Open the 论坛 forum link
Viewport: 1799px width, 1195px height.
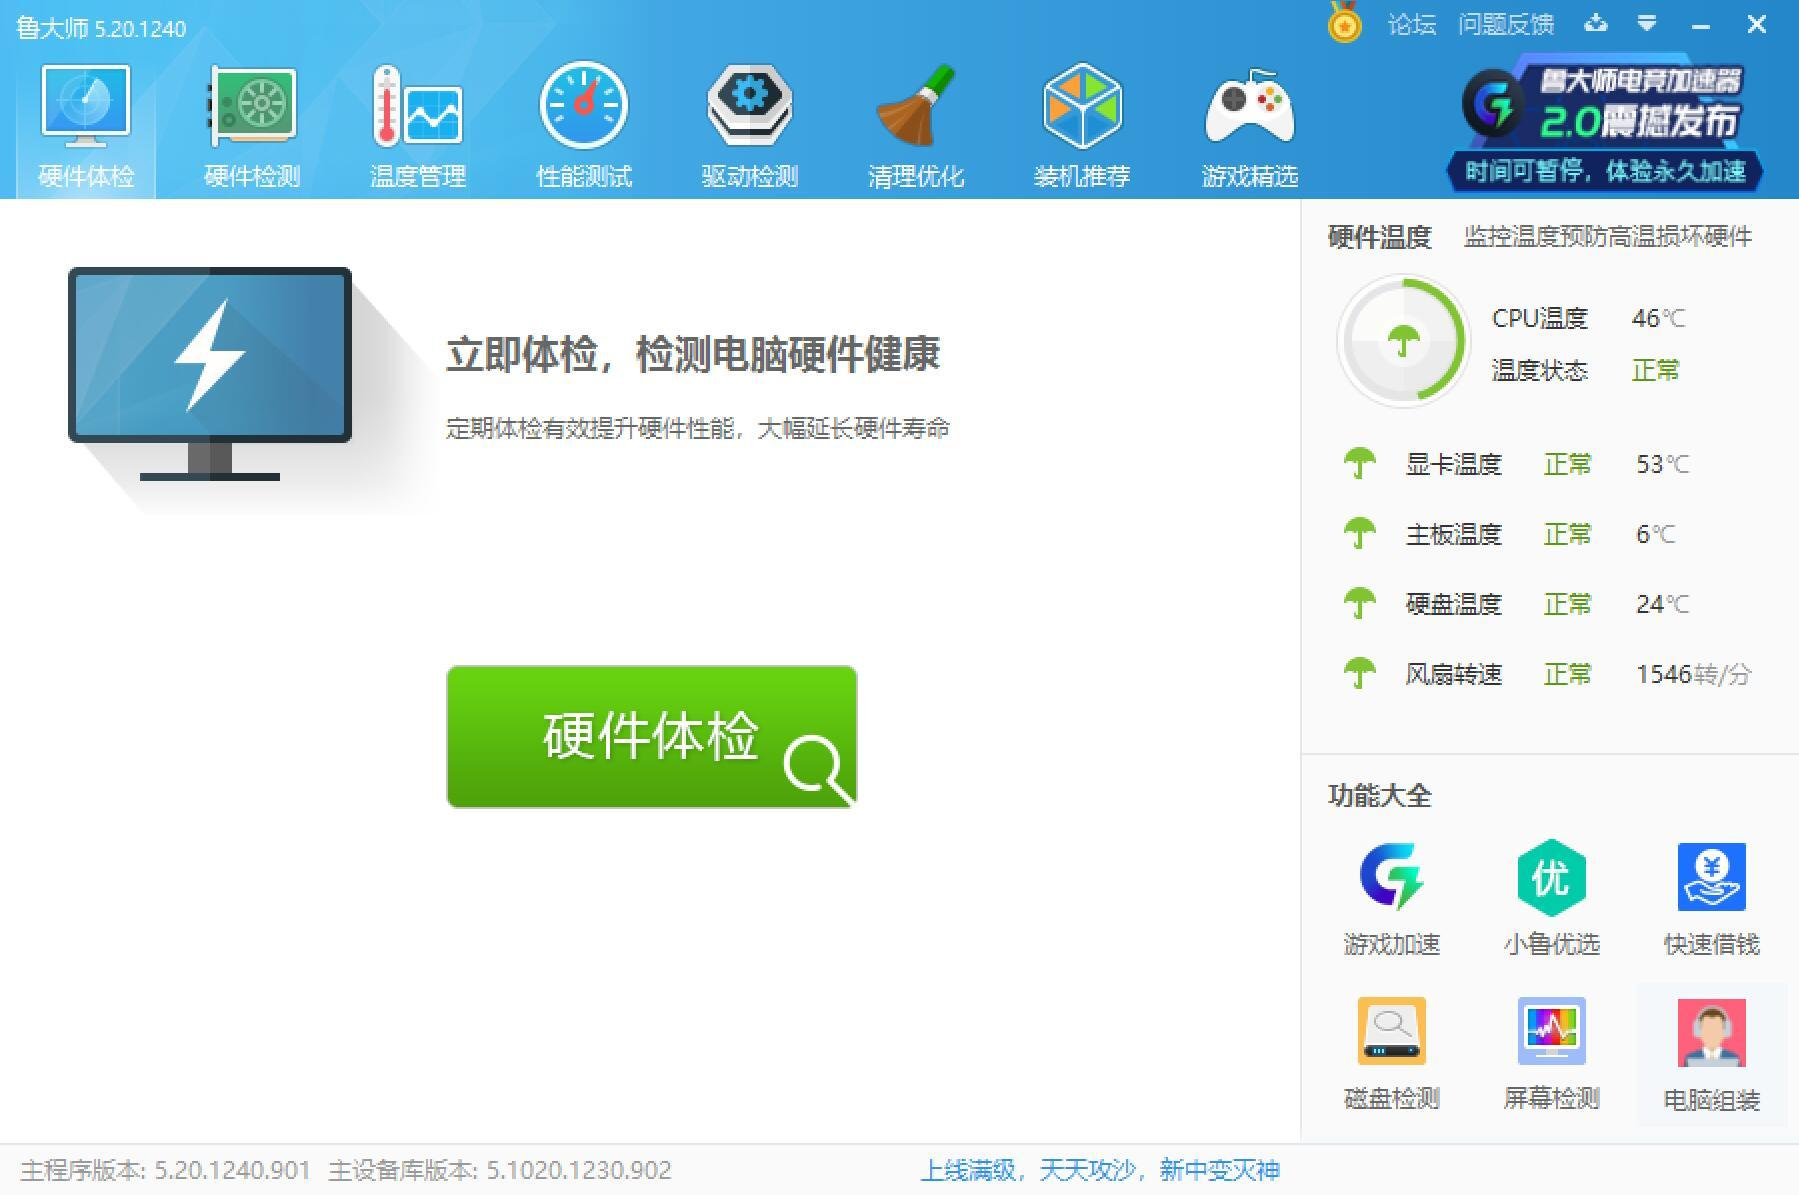1412,24
